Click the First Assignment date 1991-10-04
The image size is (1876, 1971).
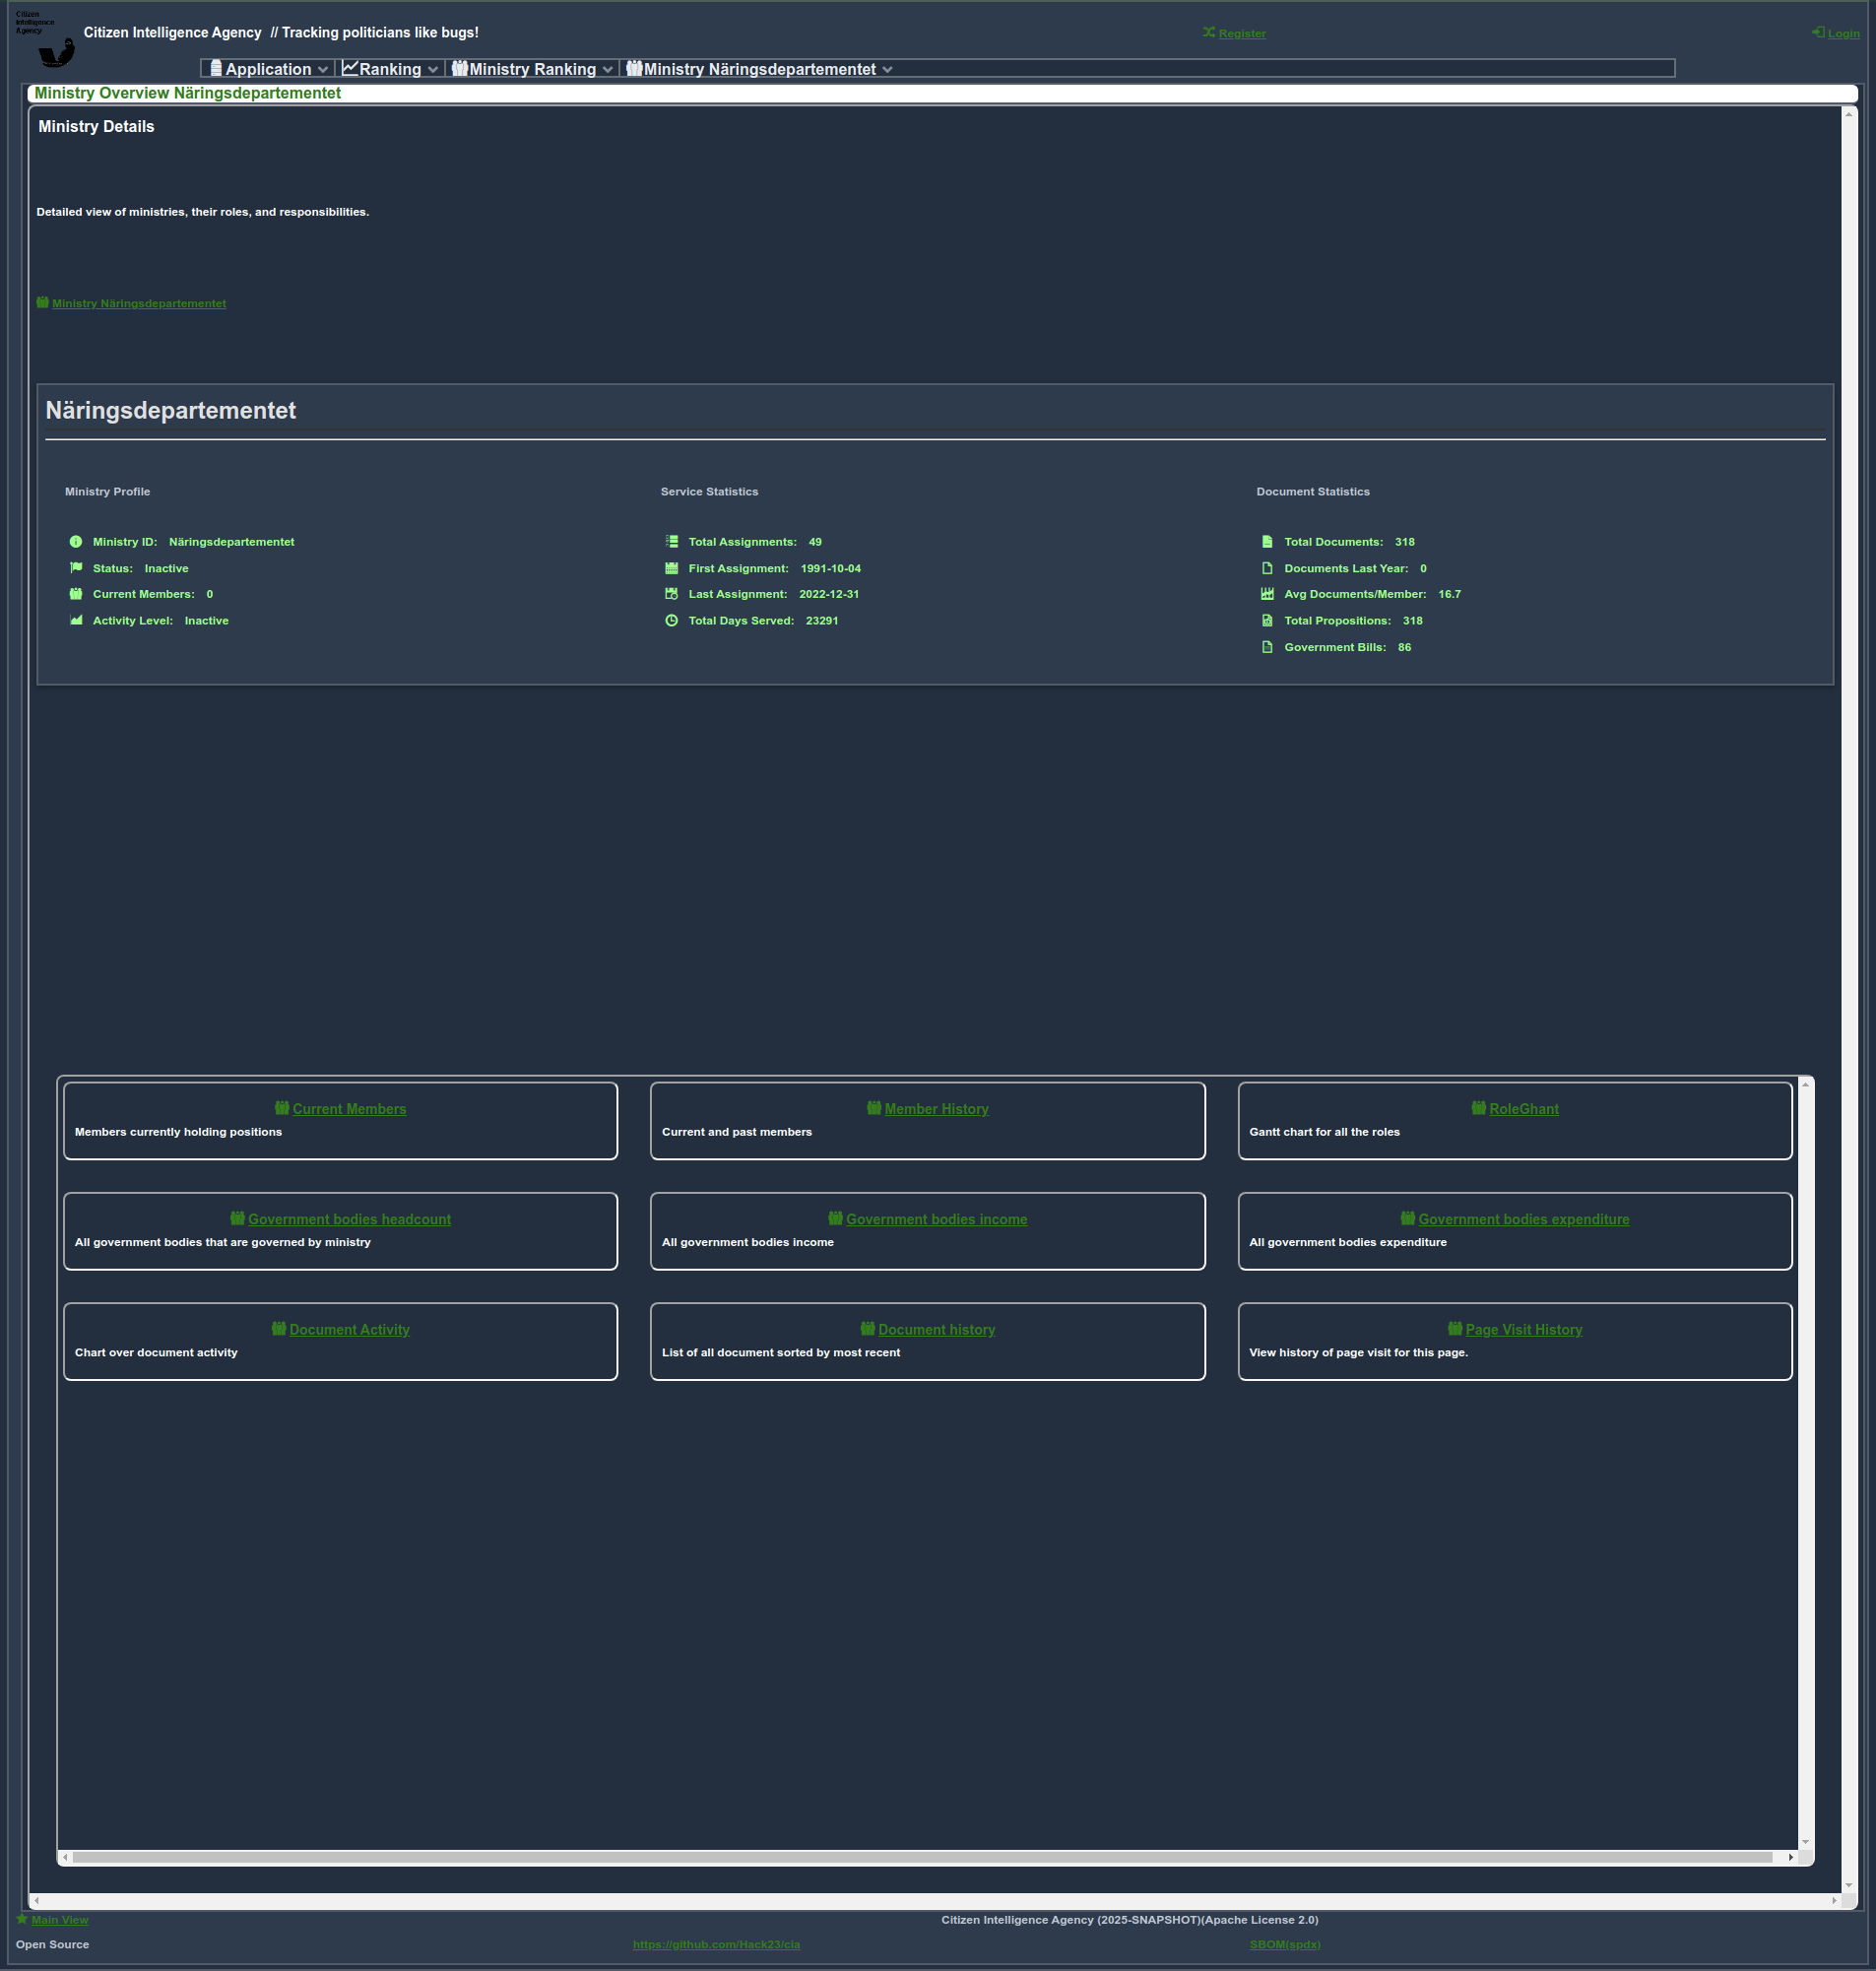830,569
